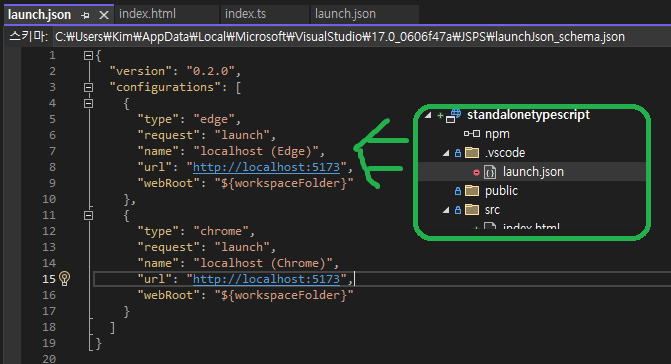Click the "localhost (Edge)" name value
Viewport: 671px width, 364px height.
pos(256,151)
